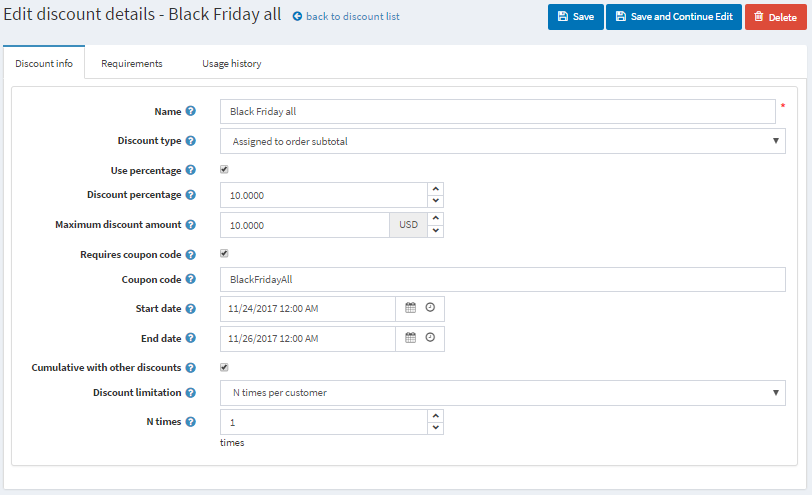812x495 pixels.
Task: Click the help icon beside Discount limitation
Action: [x=191, y=393]
